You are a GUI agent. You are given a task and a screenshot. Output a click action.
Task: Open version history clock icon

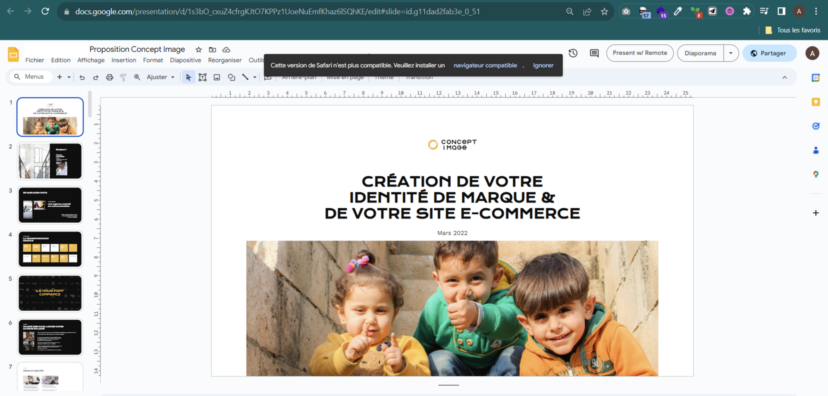[x=573, y=53]
